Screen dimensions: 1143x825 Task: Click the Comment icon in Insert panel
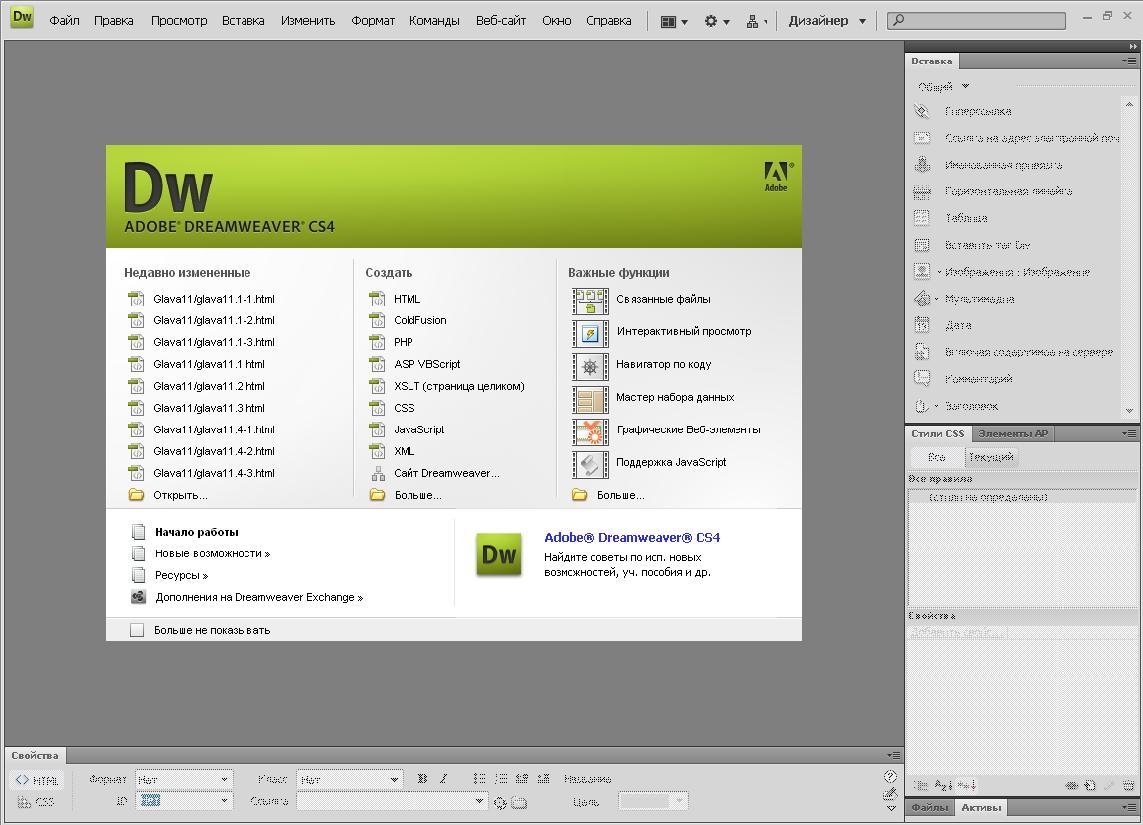coord(922,379)
